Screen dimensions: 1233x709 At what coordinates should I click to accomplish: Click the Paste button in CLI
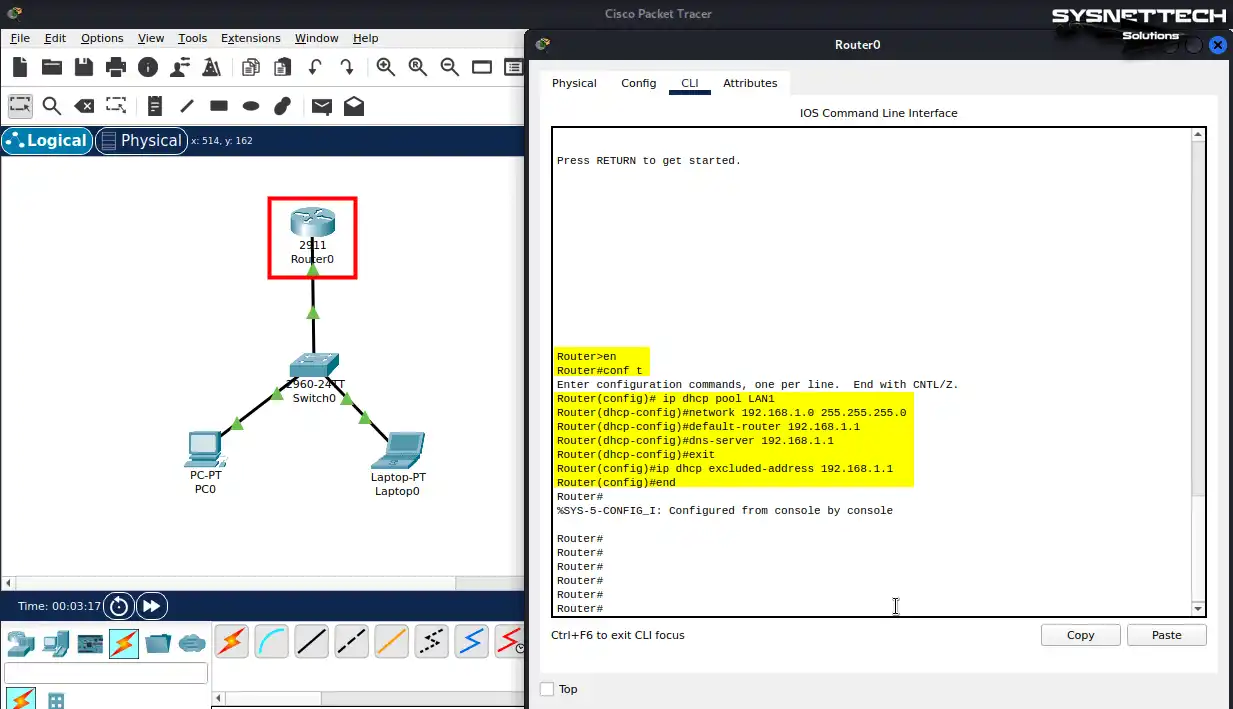coord(1166,635)
